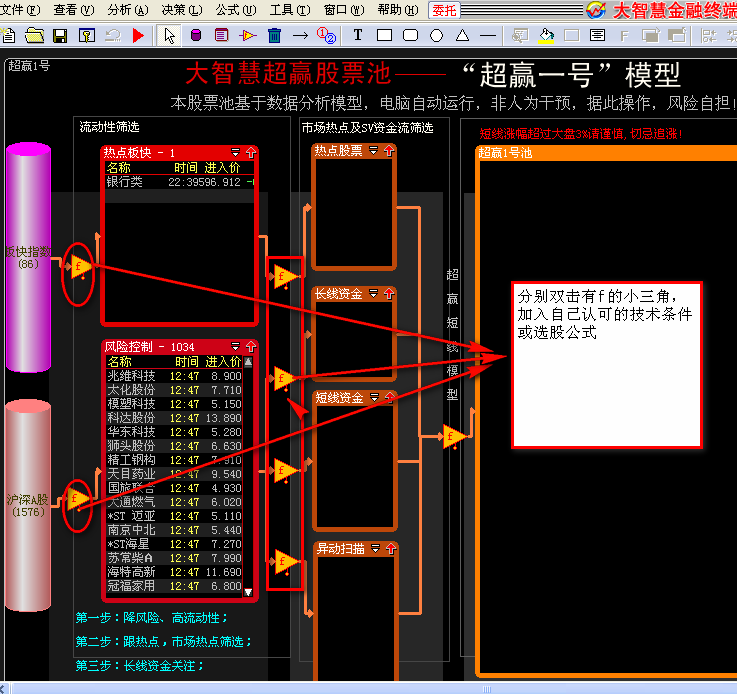Insert a list pool box tool
This screenshot has height=694, width=737.
click(221, 35)
